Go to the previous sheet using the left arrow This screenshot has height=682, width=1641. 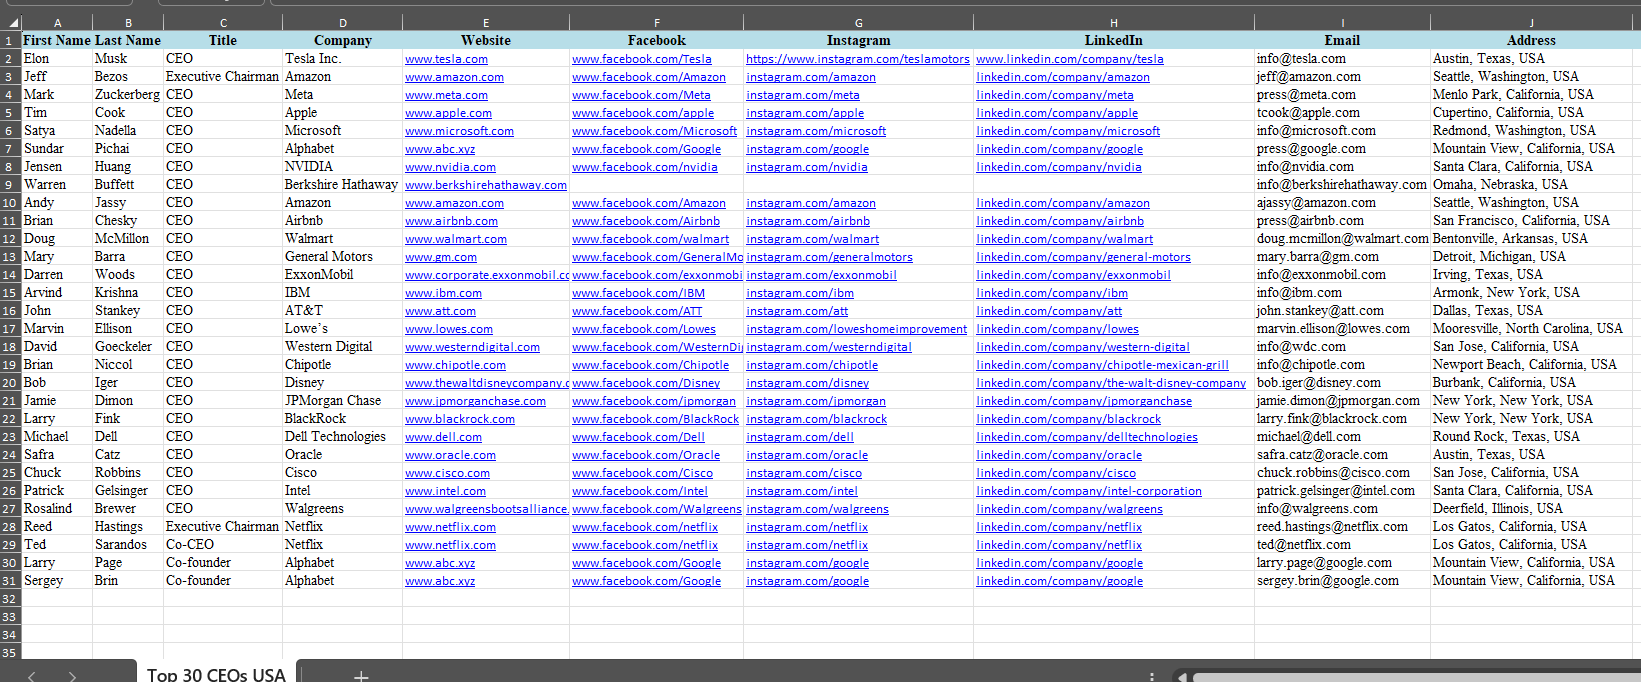click(x=32, y=677)
